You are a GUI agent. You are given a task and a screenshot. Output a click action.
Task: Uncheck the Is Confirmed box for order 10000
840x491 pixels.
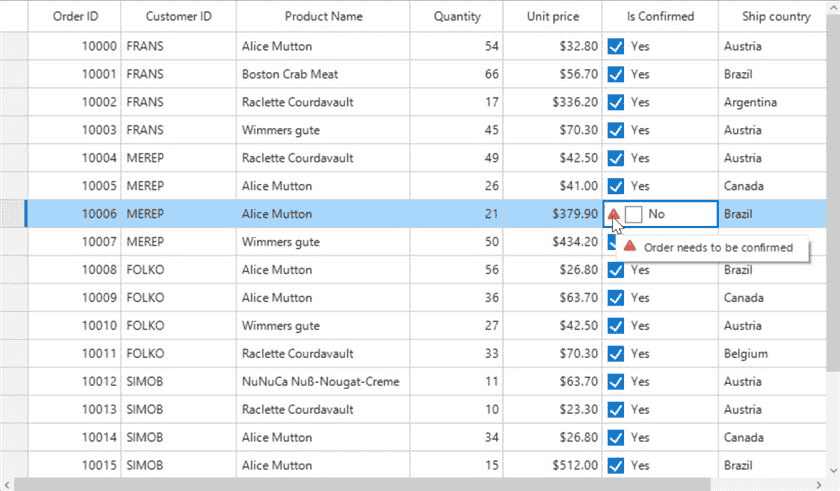(616, 47)
